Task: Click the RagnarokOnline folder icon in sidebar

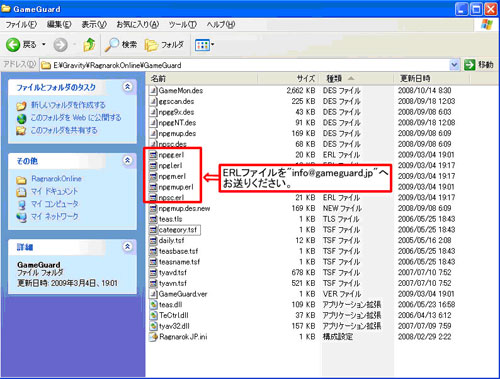Action: tap(21, 180)
